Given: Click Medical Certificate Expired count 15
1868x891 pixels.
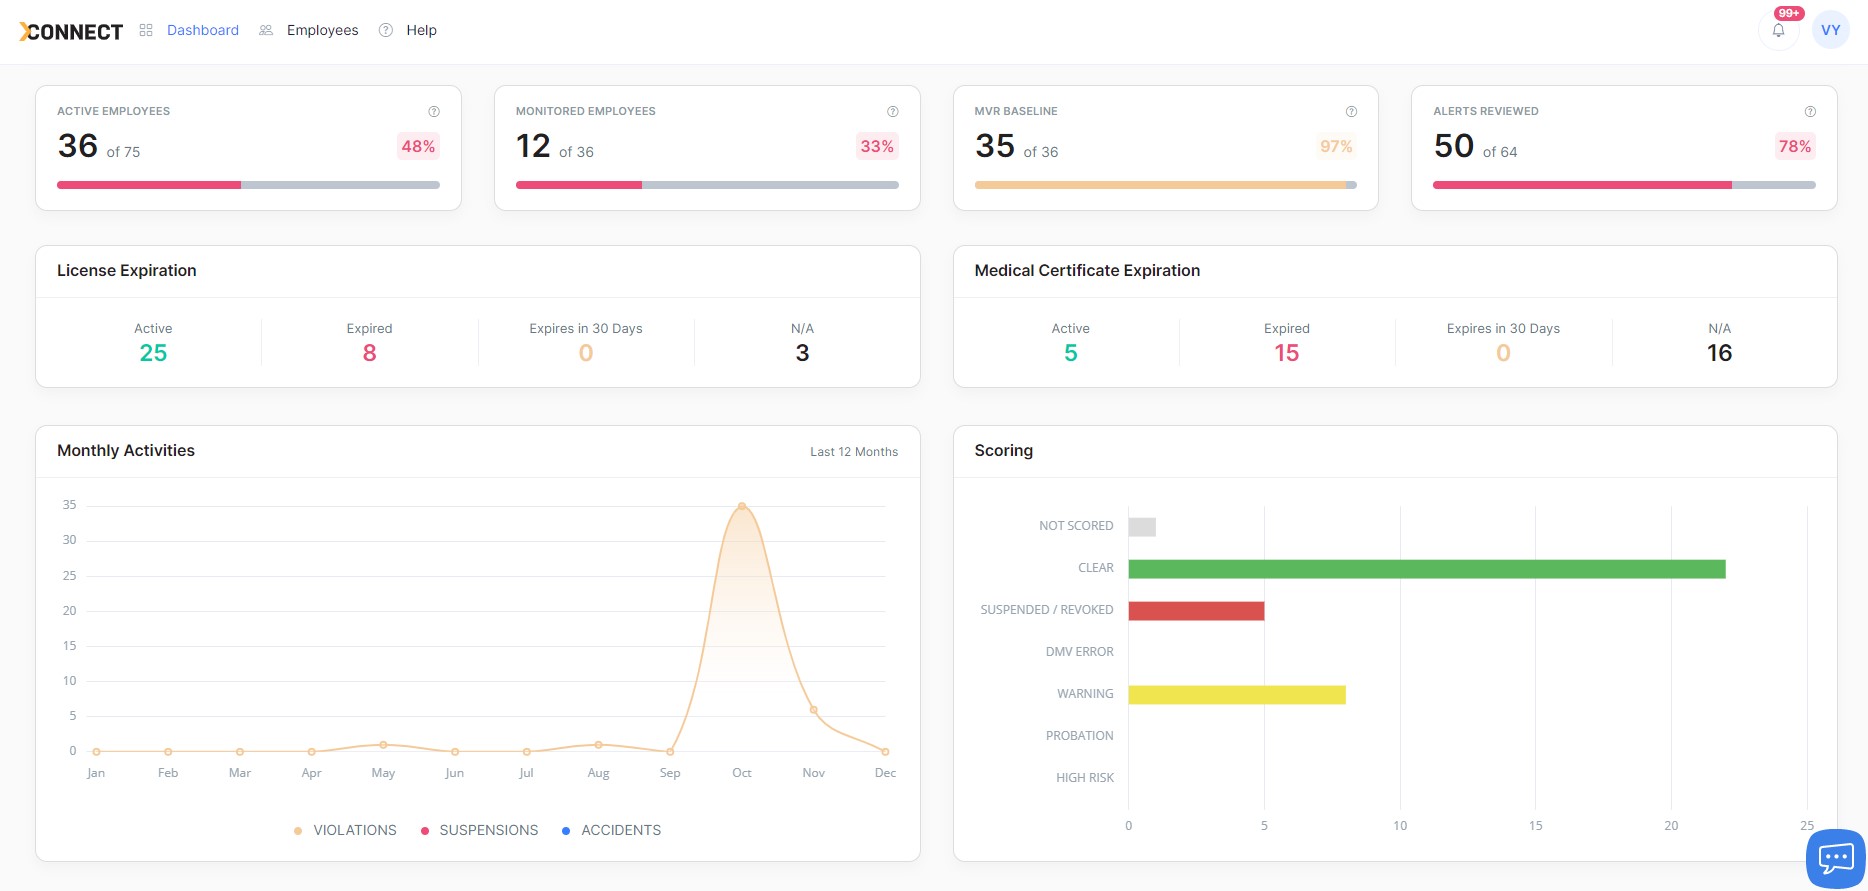Looking at the screenshot, I should coord(1287,353).
